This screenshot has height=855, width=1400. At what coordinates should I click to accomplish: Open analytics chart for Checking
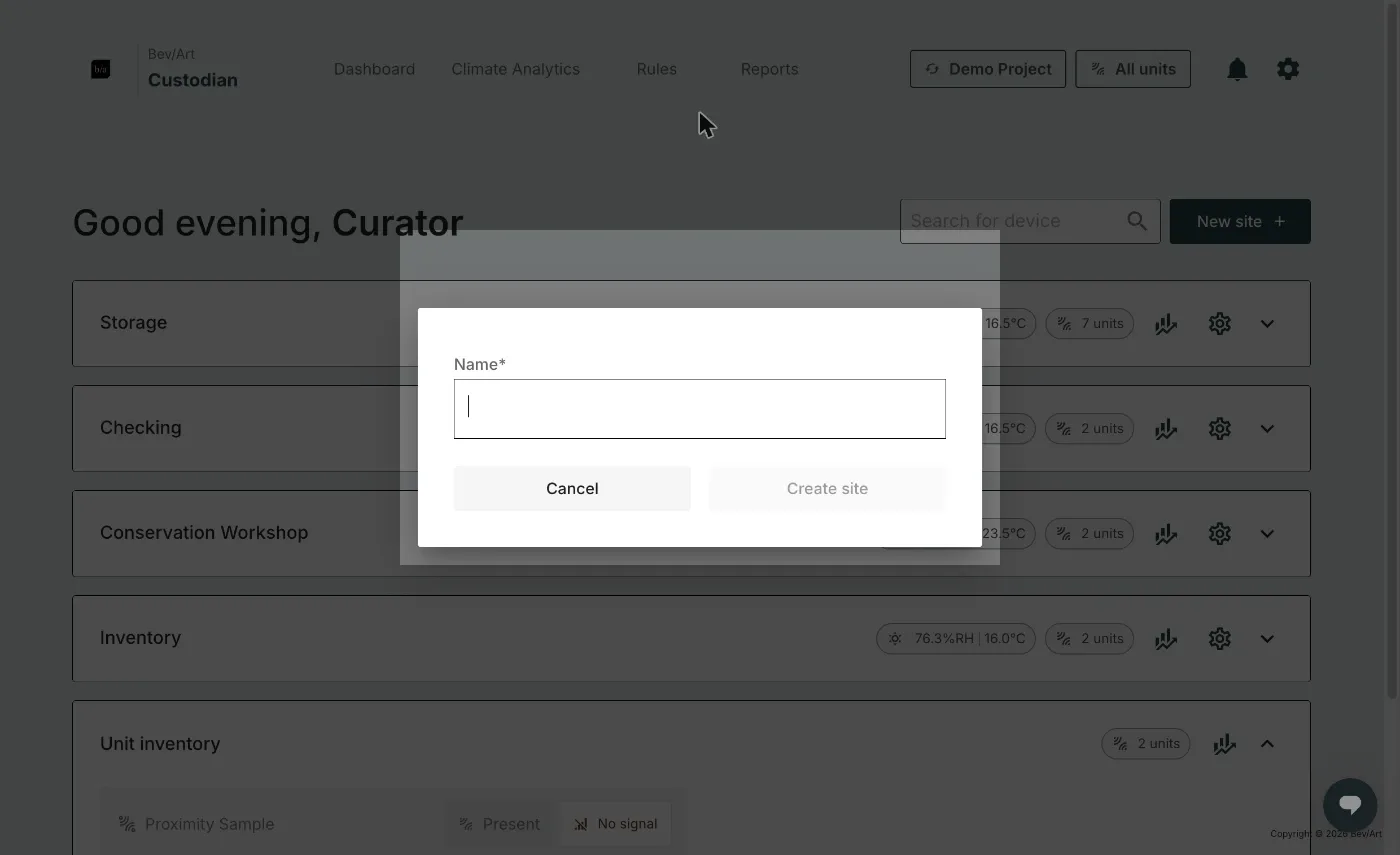pyautogui.click(x=1166, y=429)
